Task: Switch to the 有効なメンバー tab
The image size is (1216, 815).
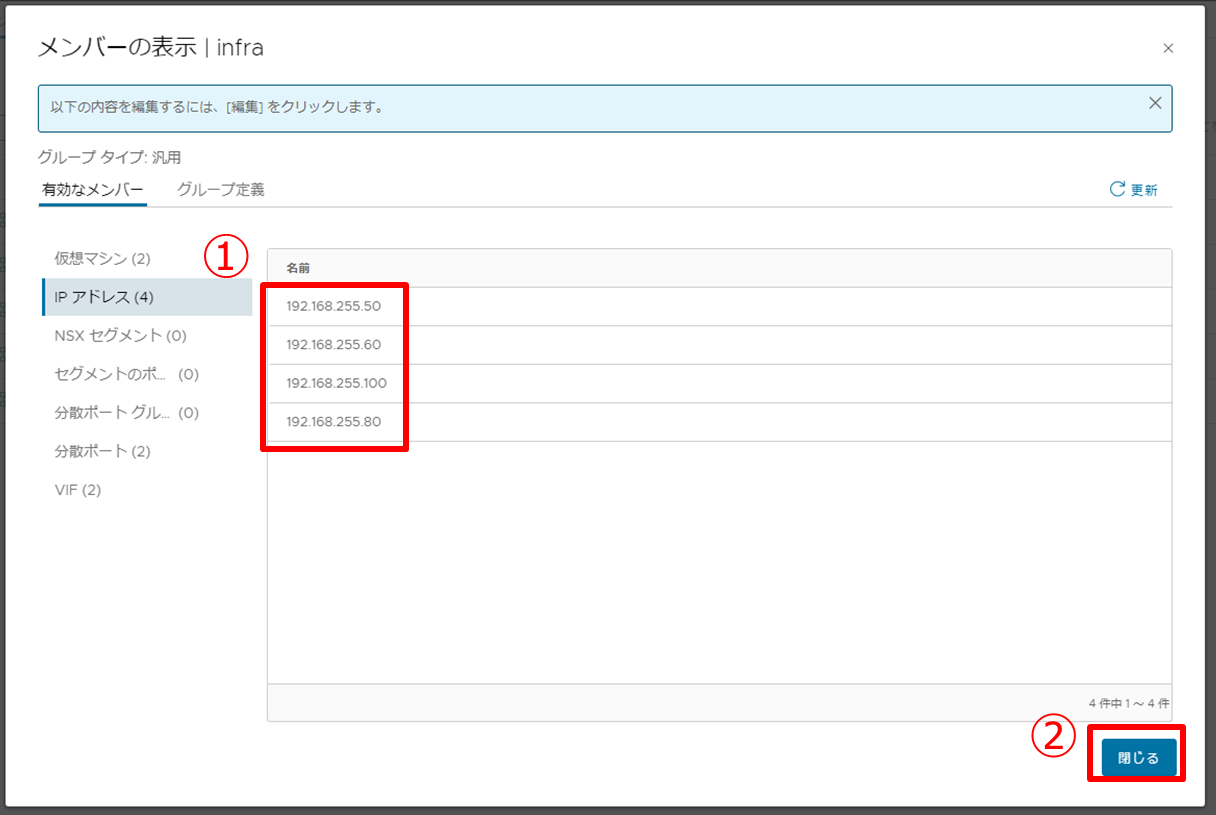Action: (93, 189)
